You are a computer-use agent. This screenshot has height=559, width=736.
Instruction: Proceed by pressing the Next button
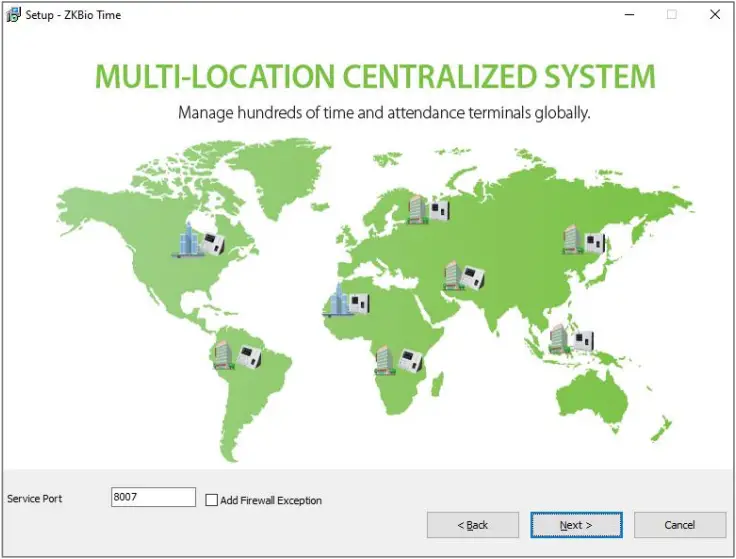click(x=576, y=525)
